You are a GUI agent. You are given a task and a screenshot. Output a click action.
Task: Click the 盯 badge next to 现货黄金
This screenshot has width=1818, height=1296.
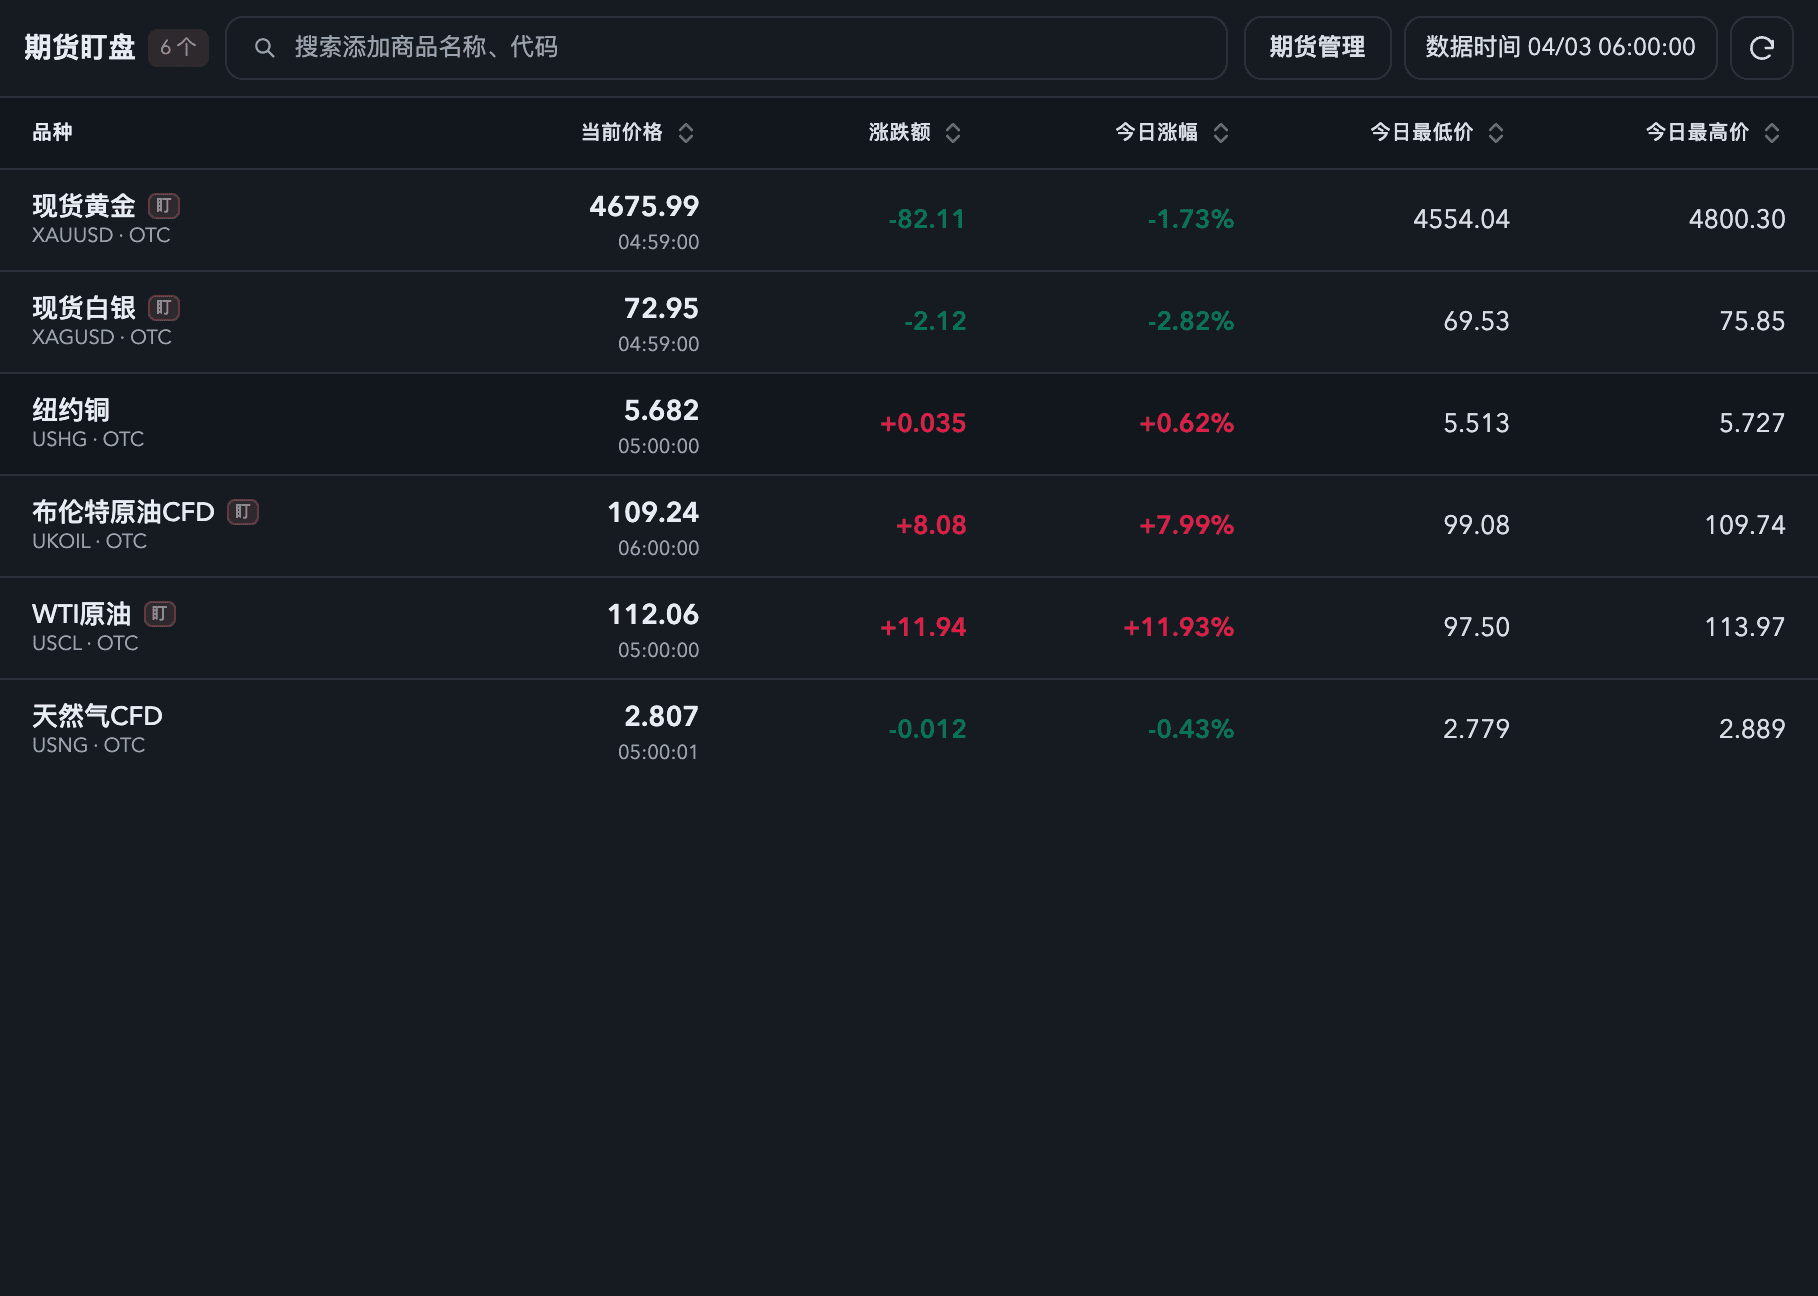pos(164,206)
